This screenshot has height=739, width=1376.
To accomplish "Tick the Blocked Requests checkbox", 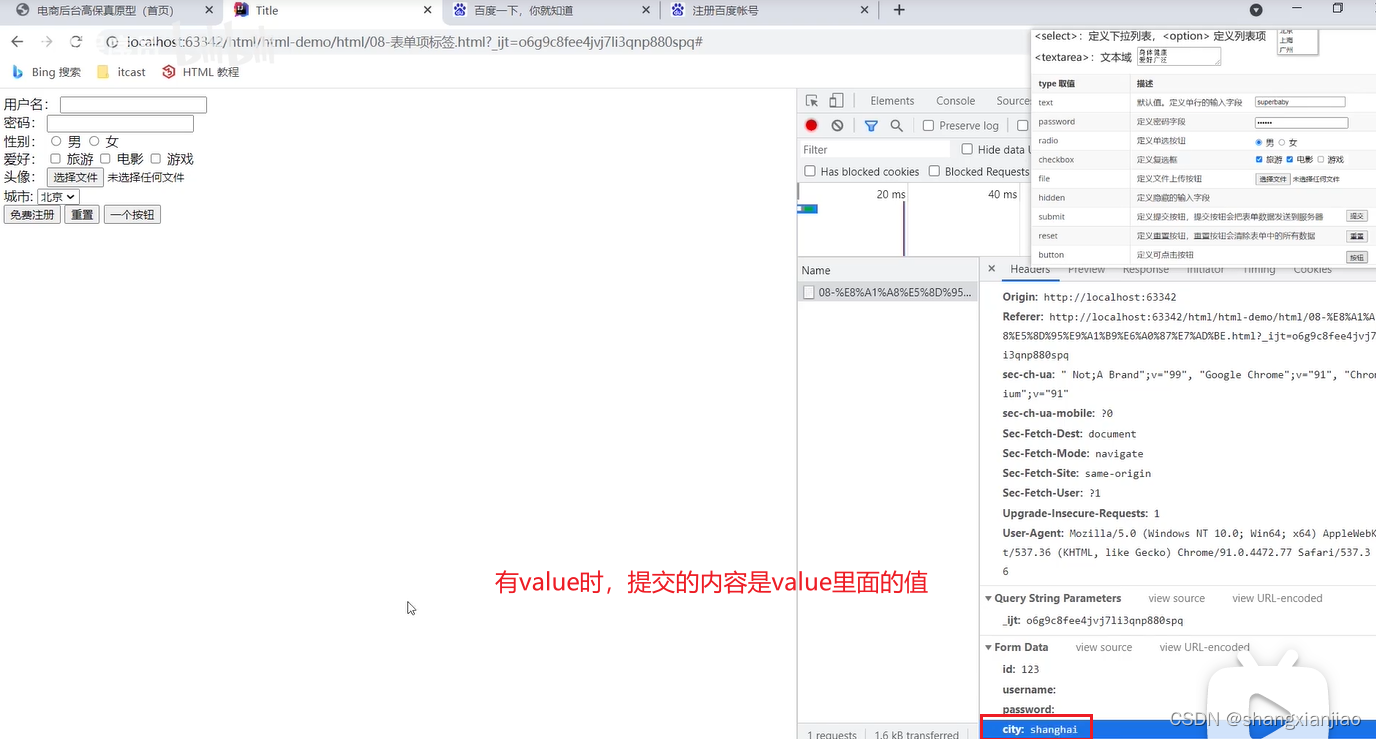I will coord(934,171).
